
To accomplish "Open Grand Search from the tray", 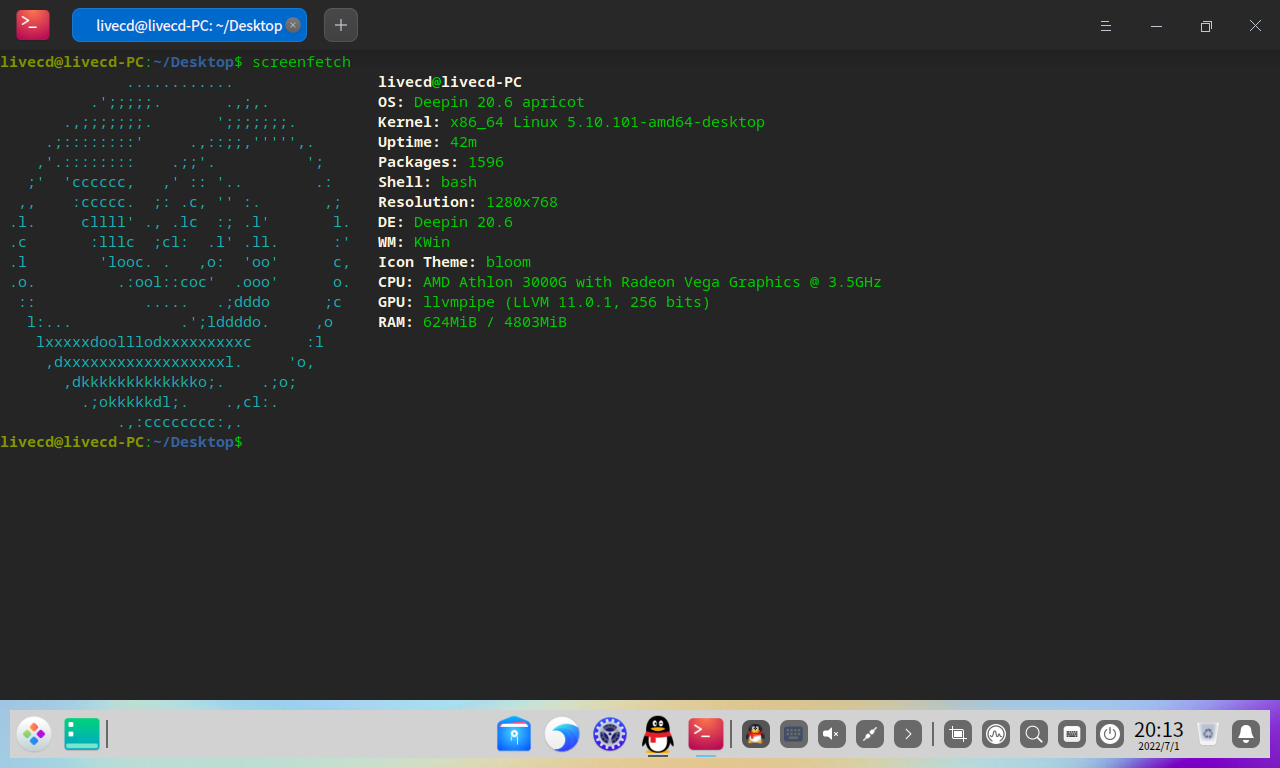I will click(x=1033, y=733).
